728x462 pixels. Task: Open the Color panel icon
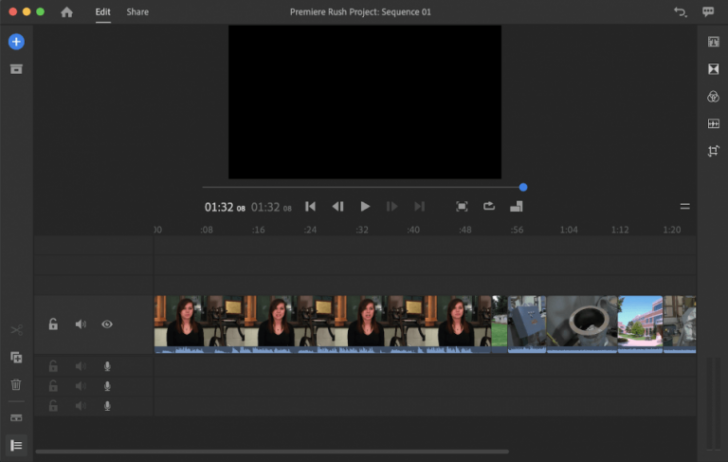714,97
